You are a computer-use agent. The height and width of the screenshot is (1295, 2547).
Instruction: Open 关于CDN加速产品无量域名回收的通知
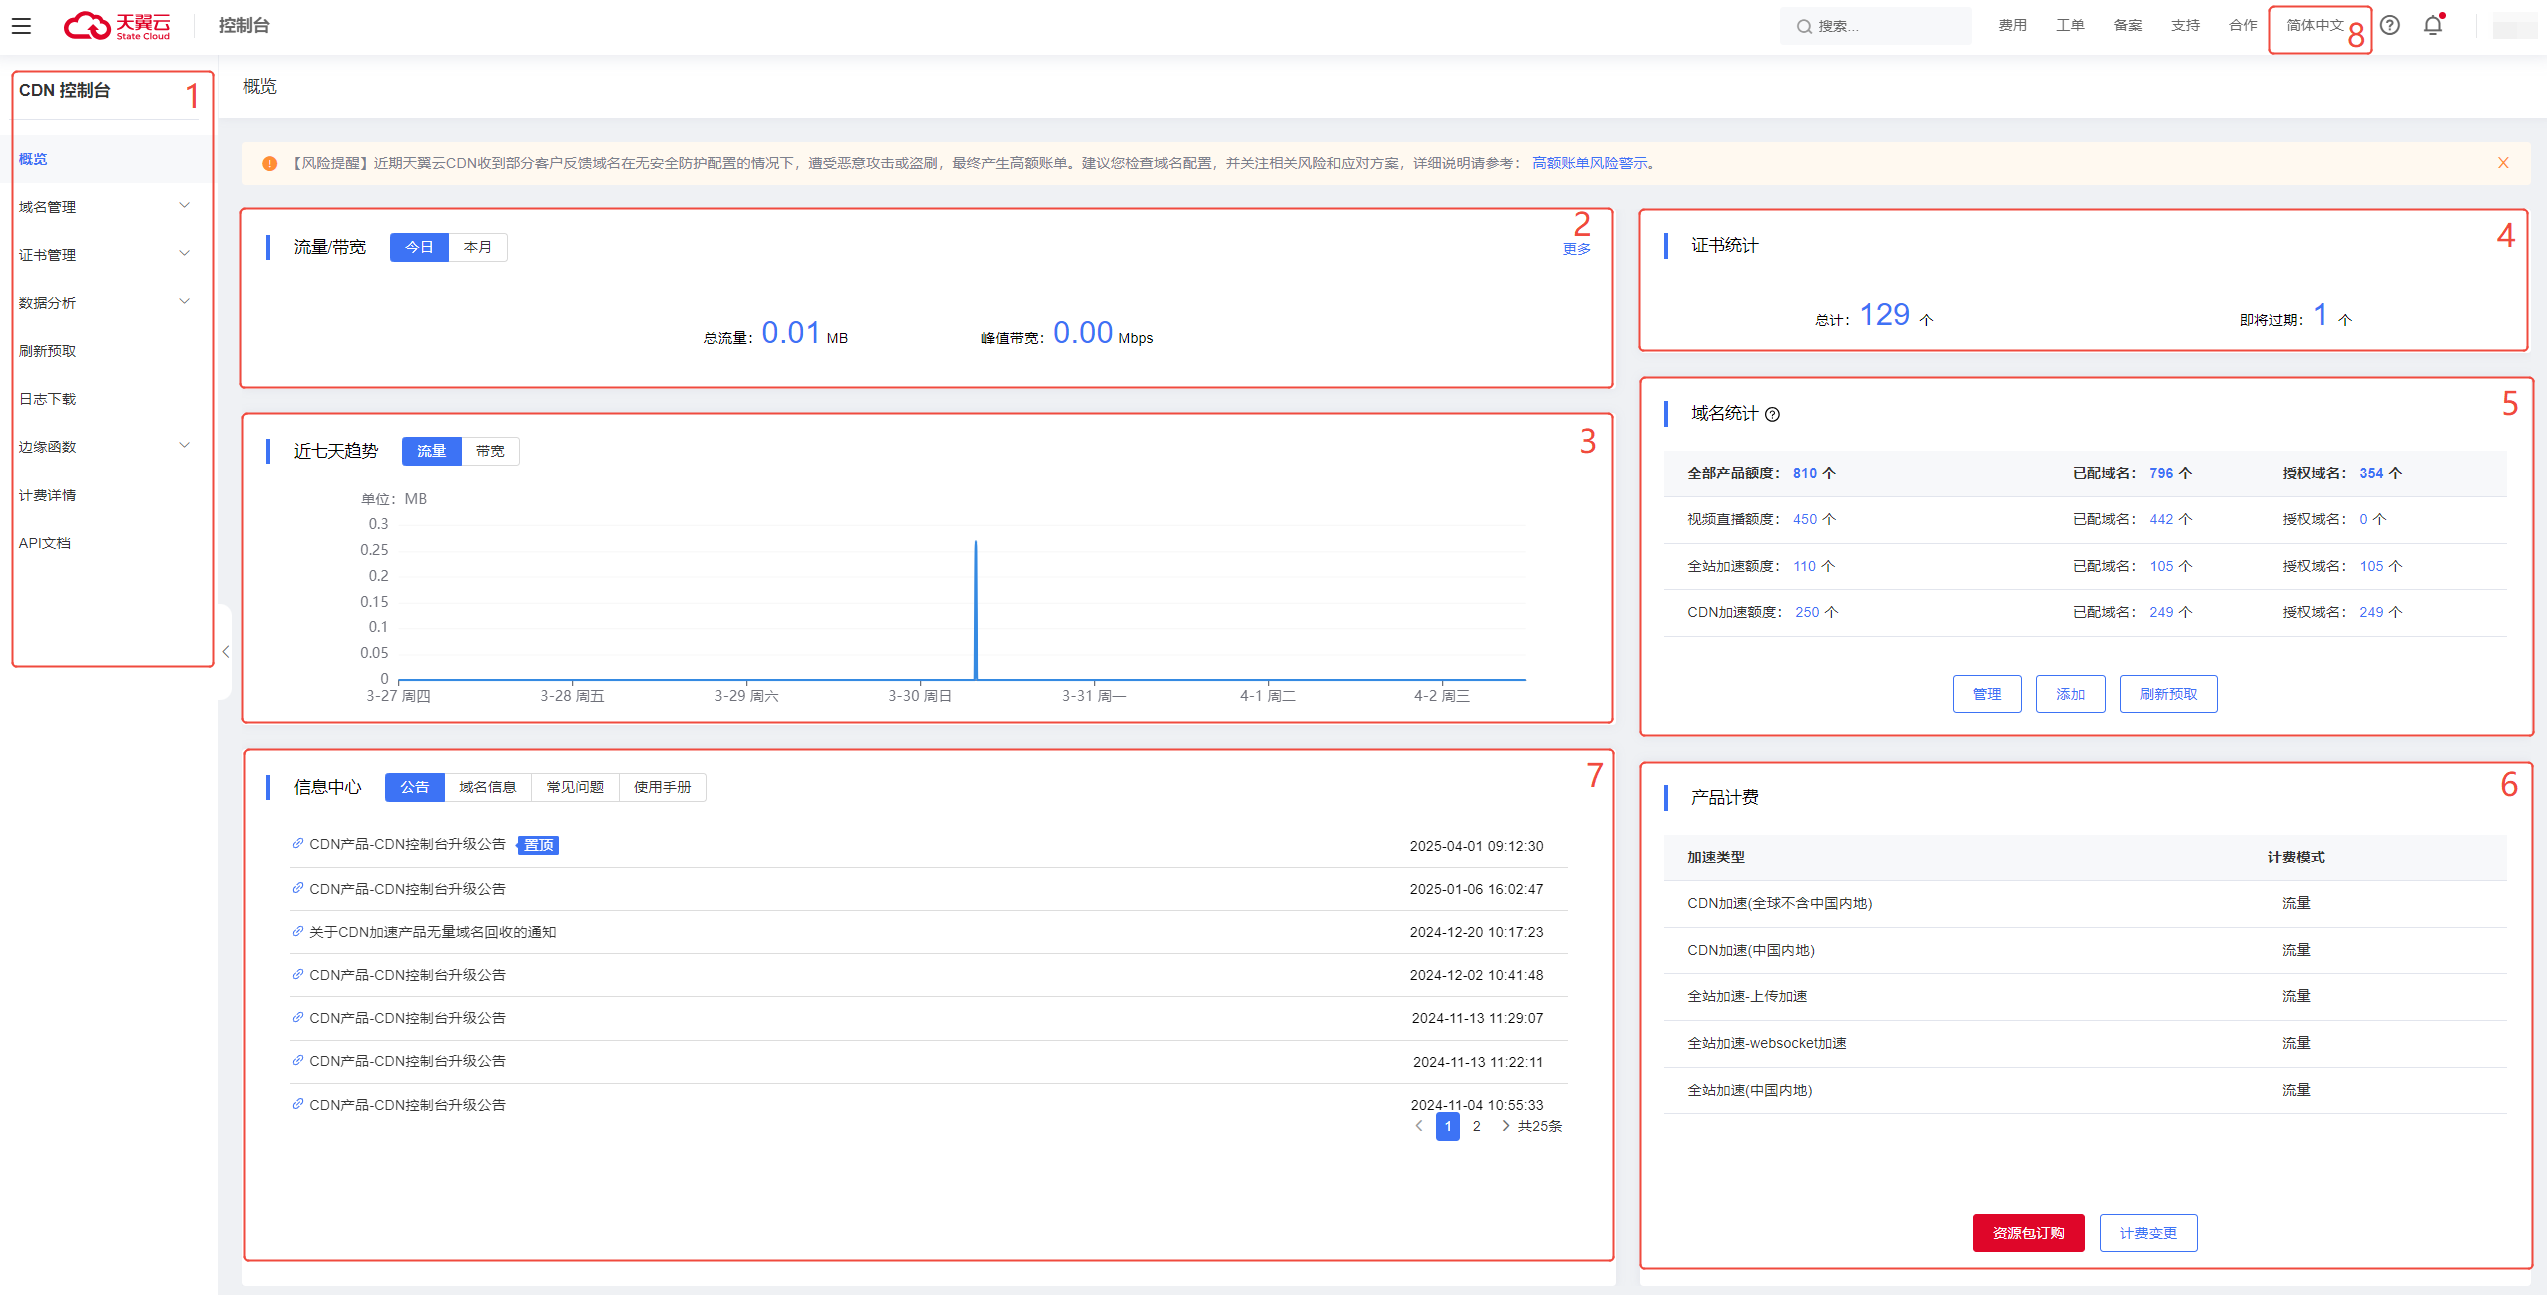(x=432, y=931)
